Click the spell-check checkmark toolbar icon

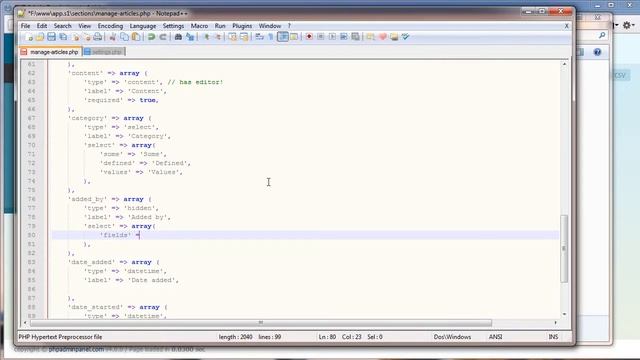(x=405, y=37)
